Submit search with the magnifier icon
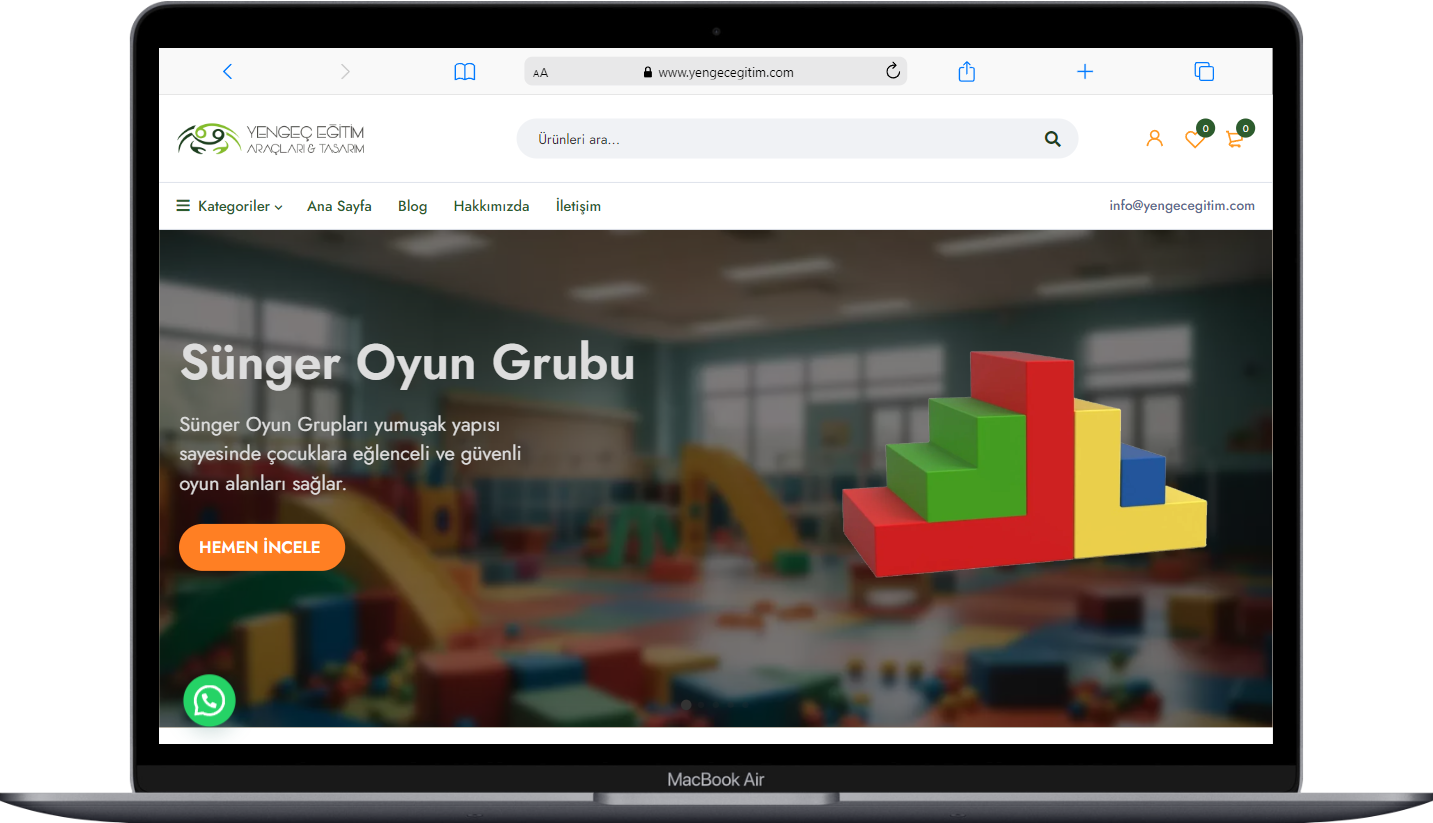The image size is (1433, 823). [x=1052, y=139]
